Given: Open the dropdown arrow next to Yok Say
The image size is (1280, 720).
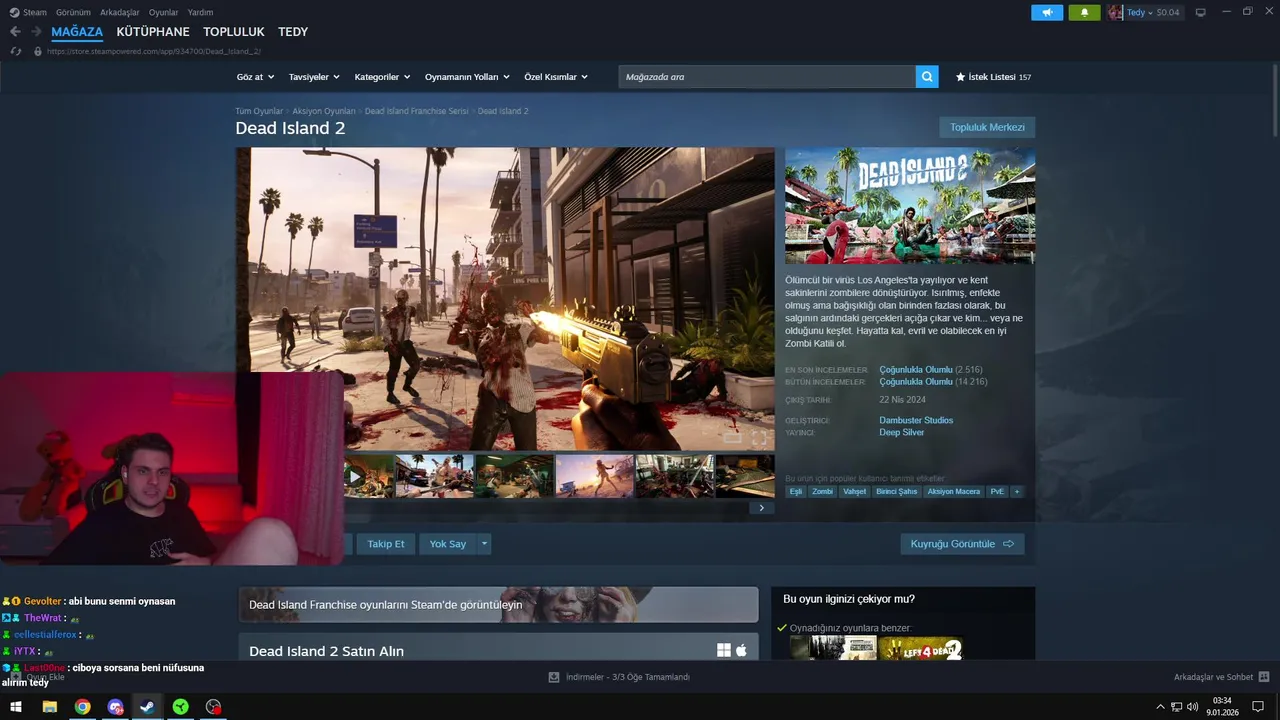Looking at the screenshot, I should coord(484,544).
